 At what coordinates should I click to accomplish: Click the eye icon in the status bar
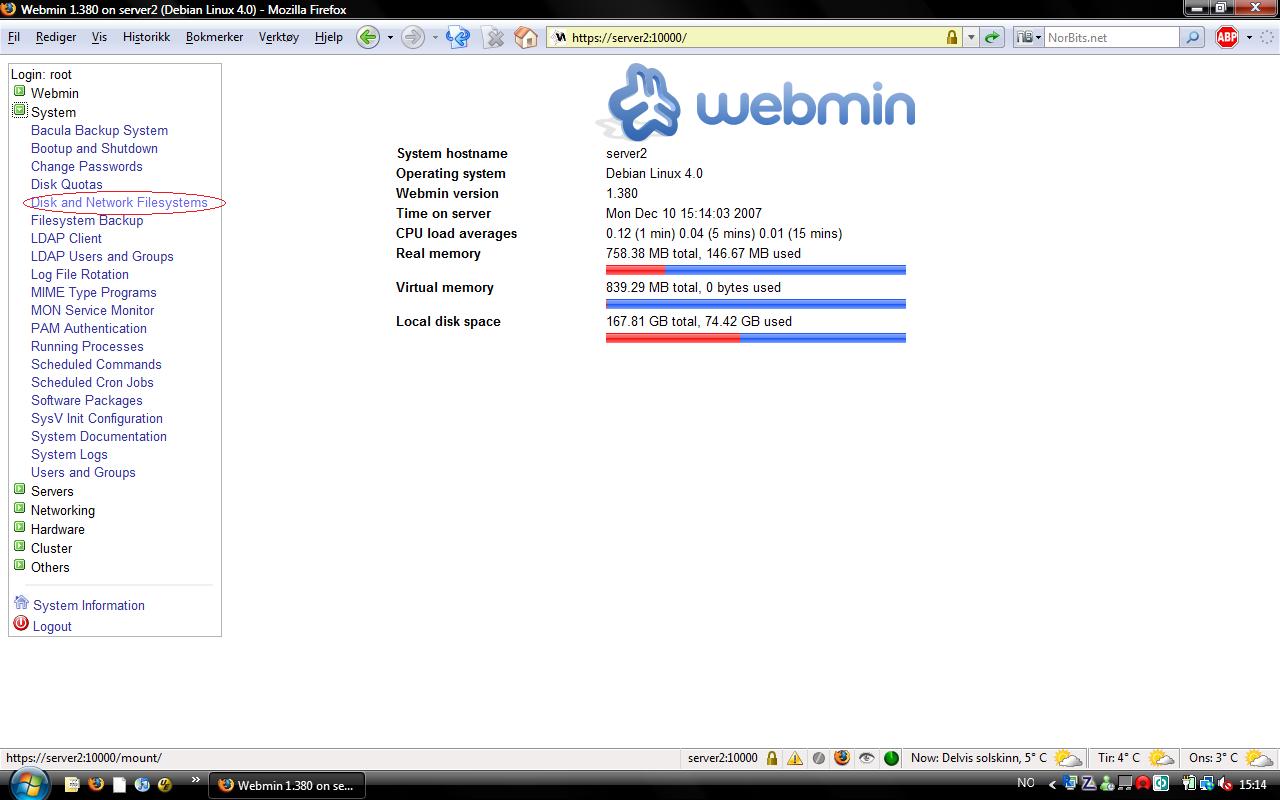pos(866,758)
